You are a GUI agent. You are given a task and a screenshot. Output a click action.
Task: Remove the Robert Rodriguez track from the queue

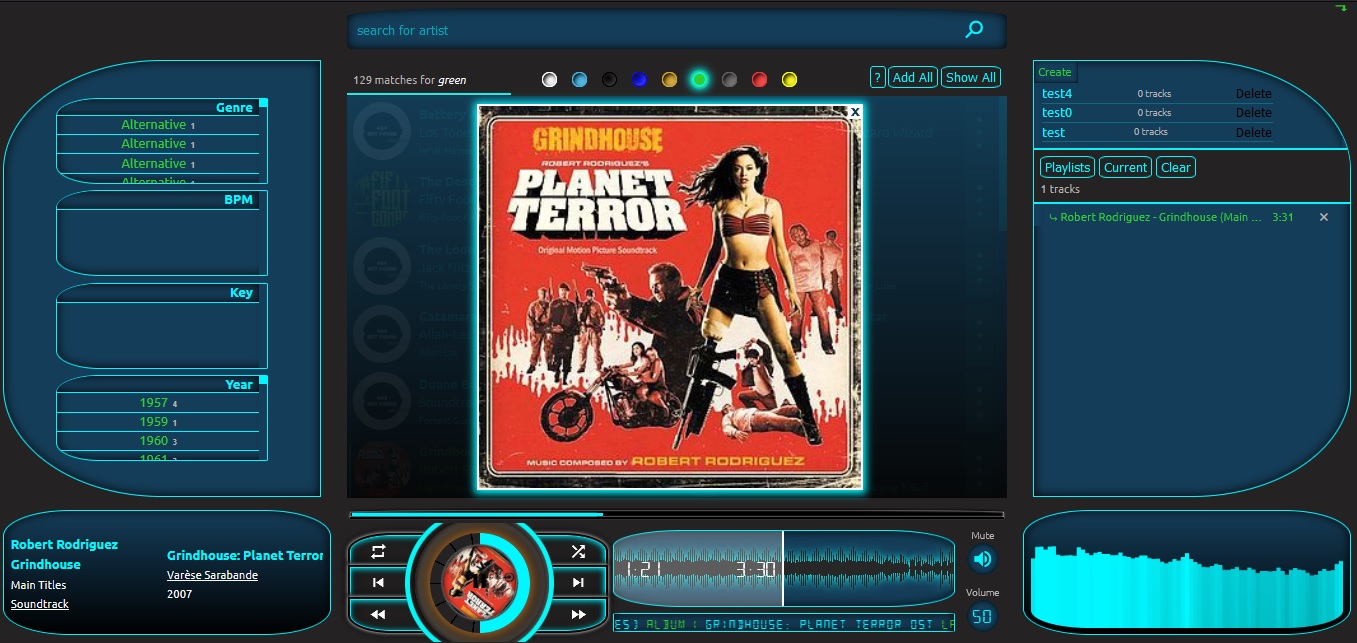click(1324, 217)
